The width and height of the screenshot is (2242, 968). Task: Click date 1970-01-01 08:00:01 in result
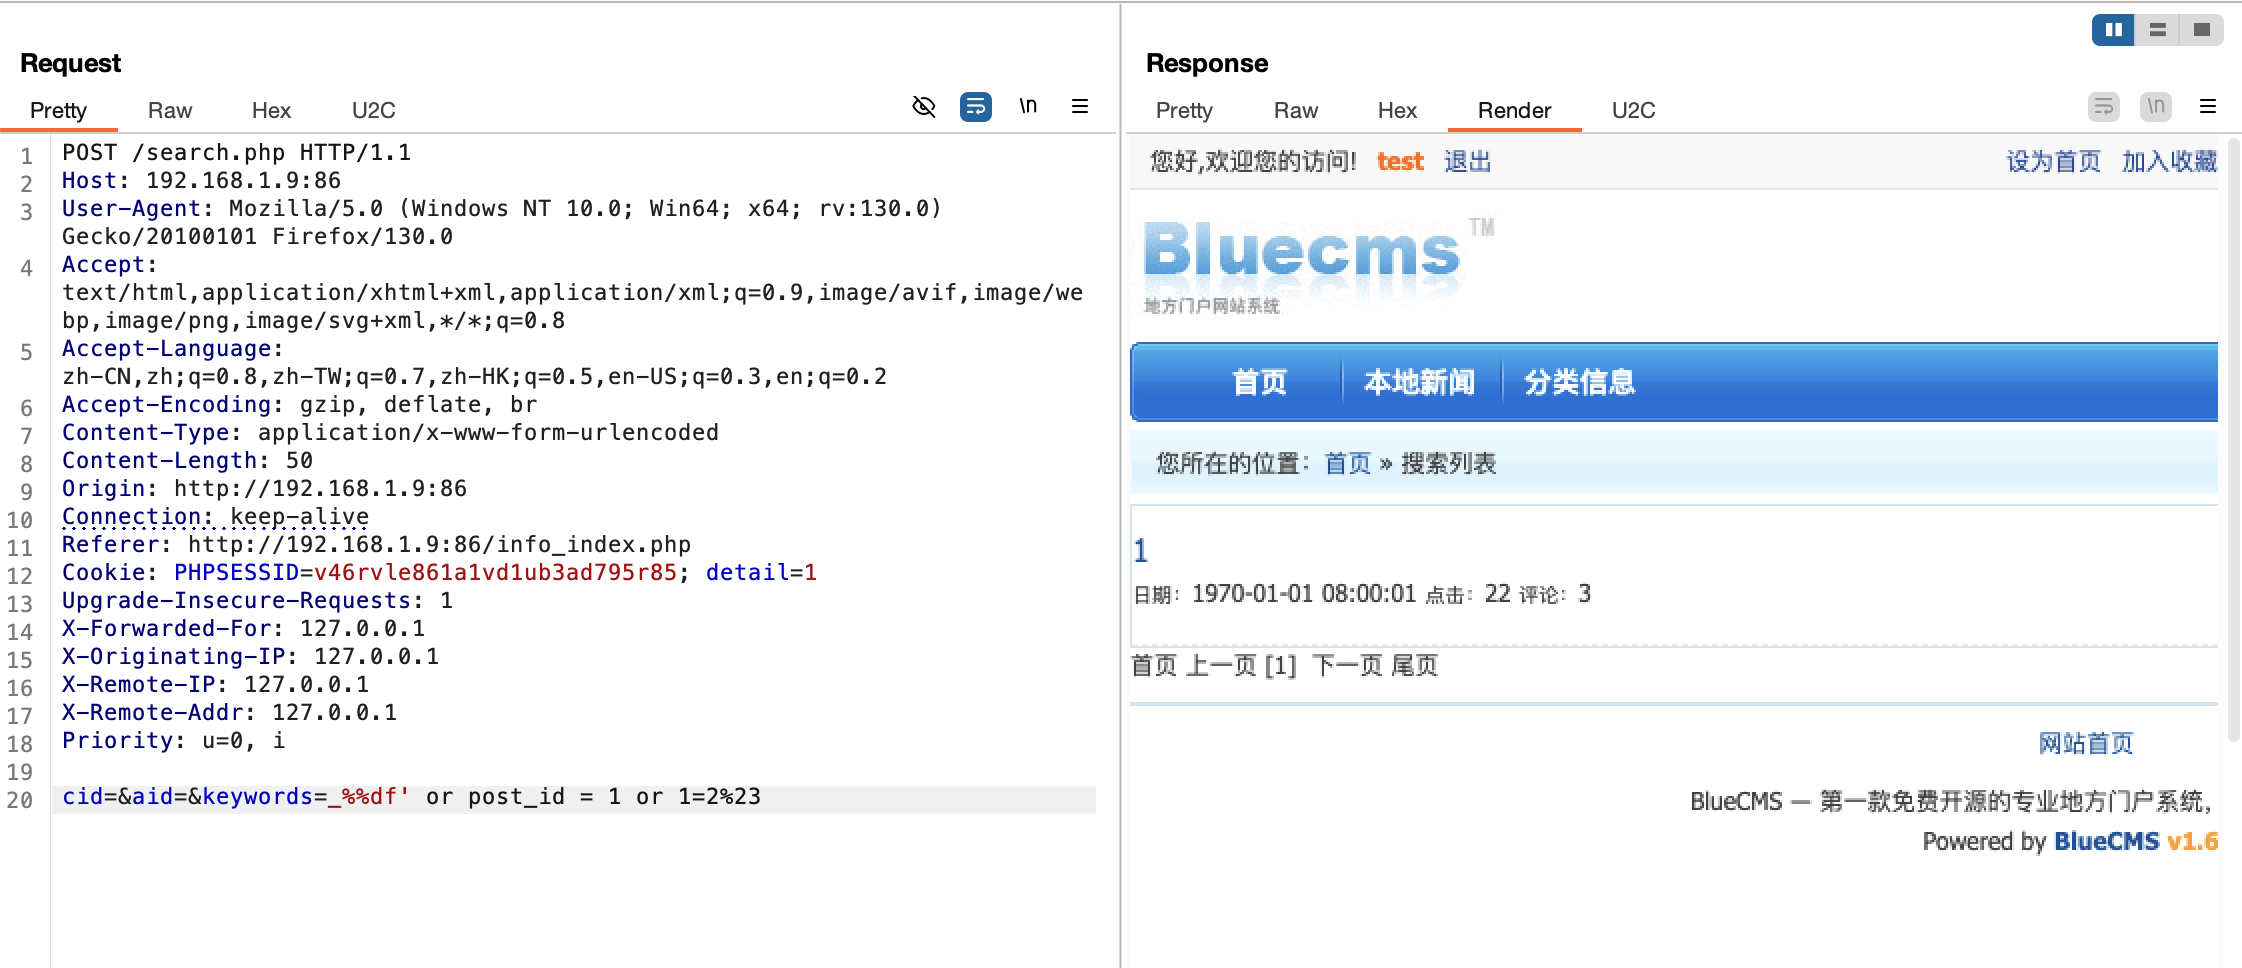coord(1304,594)
